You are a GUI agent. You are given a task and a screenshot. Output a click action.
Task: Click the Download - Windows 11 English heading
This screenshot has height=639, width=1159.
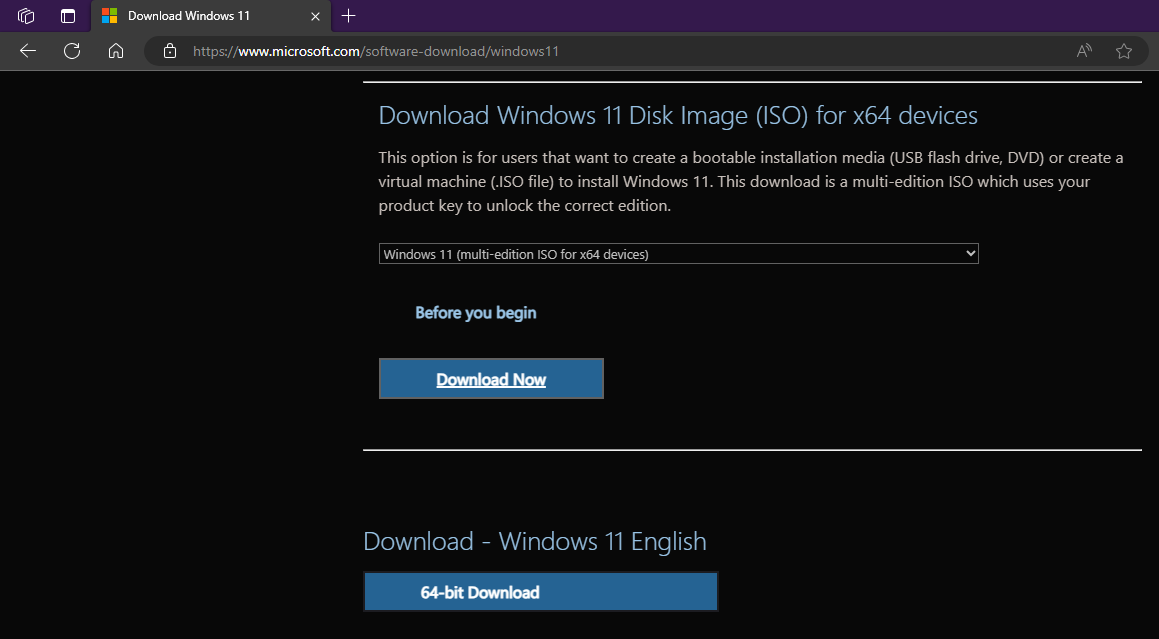pos(534,541)
